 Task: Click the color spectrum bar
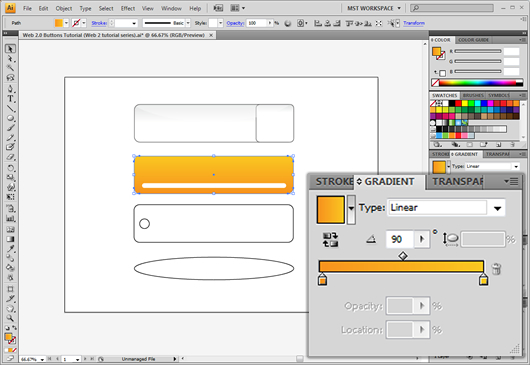pos(477,82)
